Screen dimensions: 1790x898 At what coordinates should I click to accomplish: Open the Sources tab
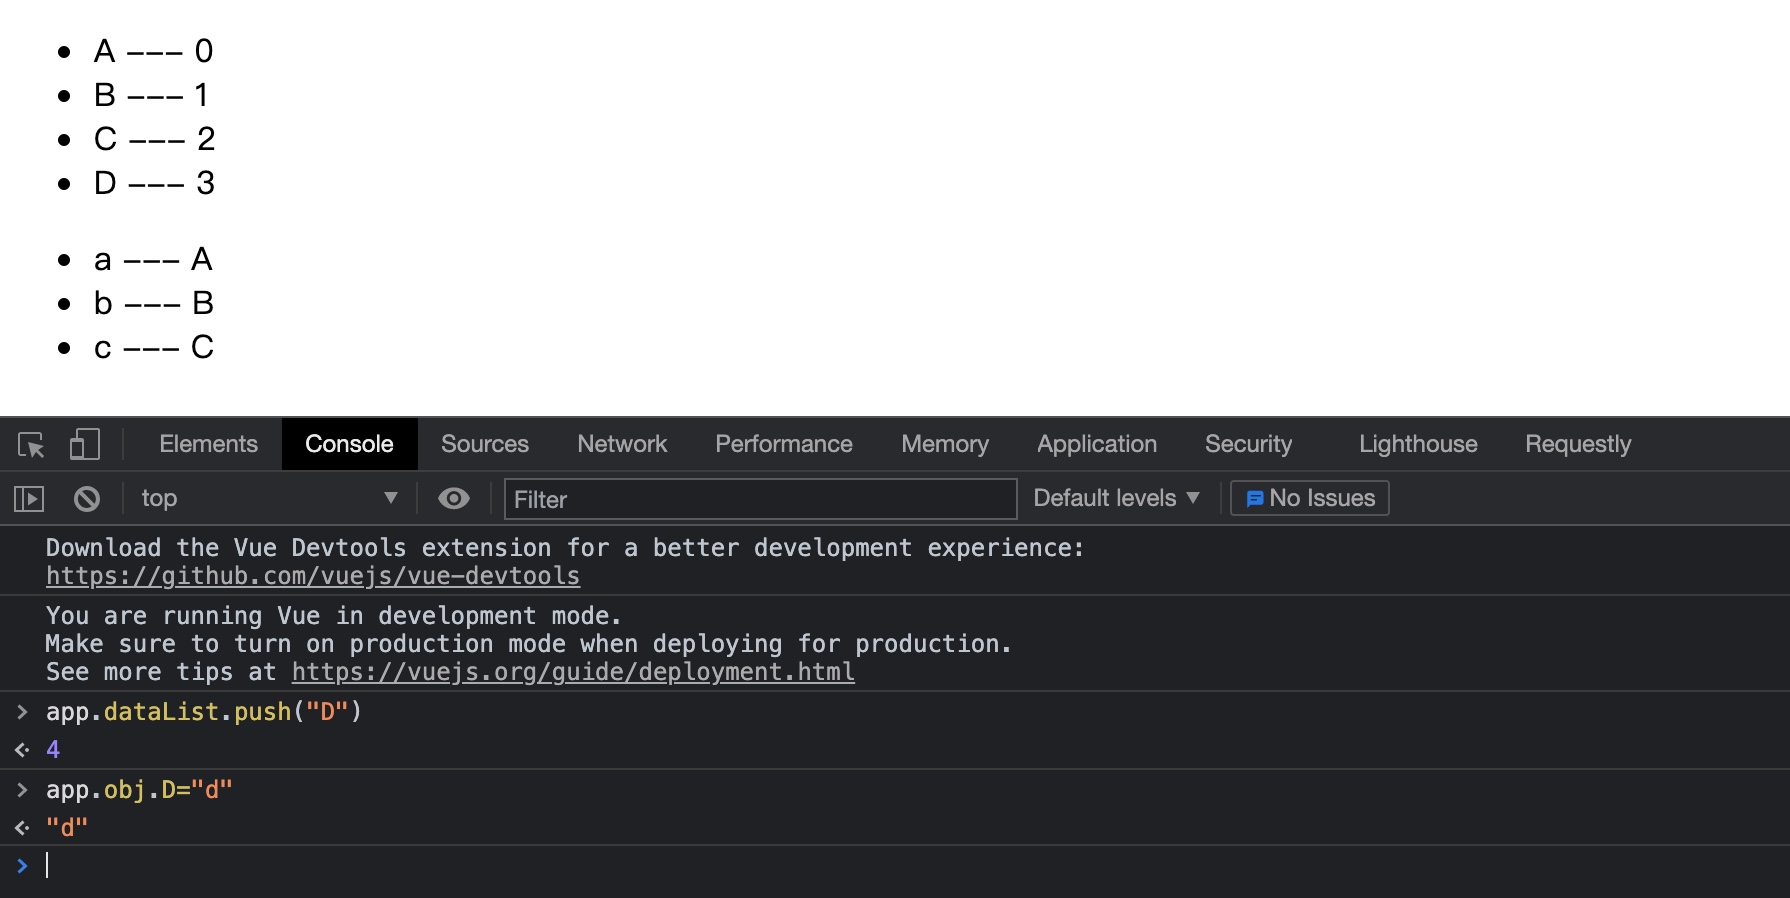[485, 445]
